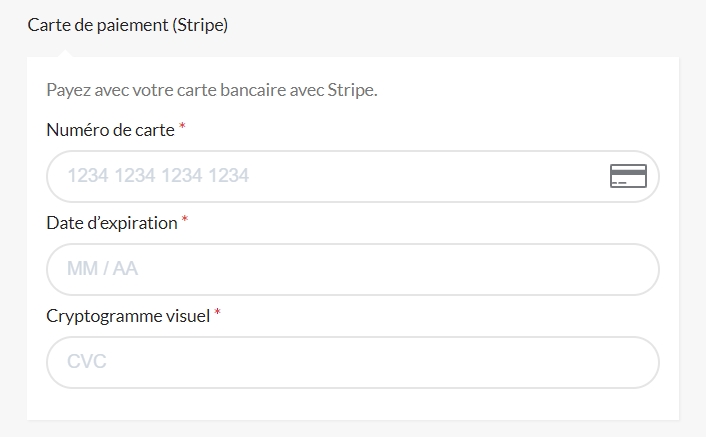Click the CVC placeholder text
The width and height of the screenshot is (706, 437).
86,361
